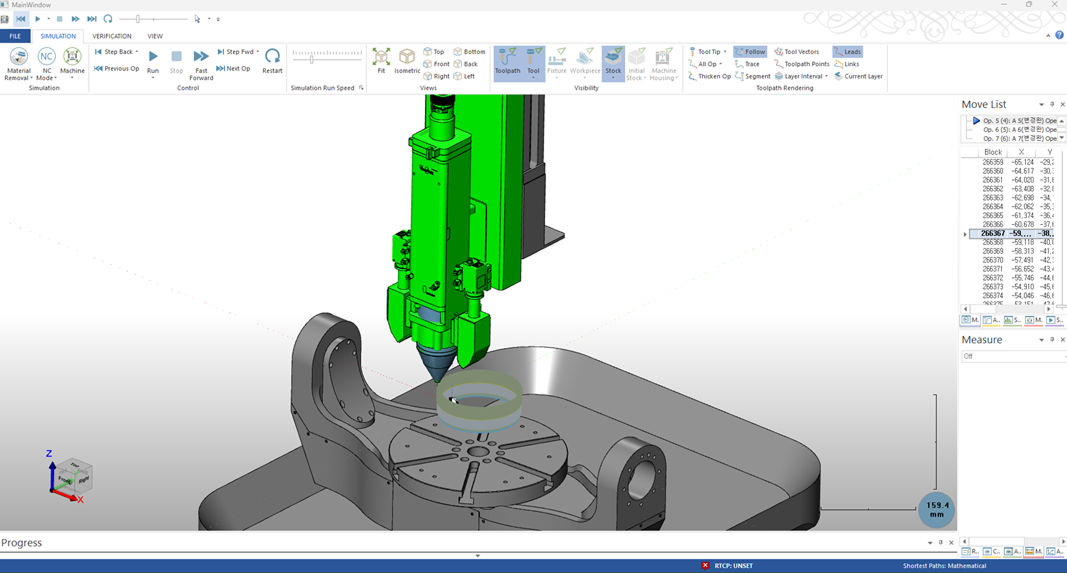Click the Next Op button
Screen dimensions: 1067x573
[x=233, y=69]
